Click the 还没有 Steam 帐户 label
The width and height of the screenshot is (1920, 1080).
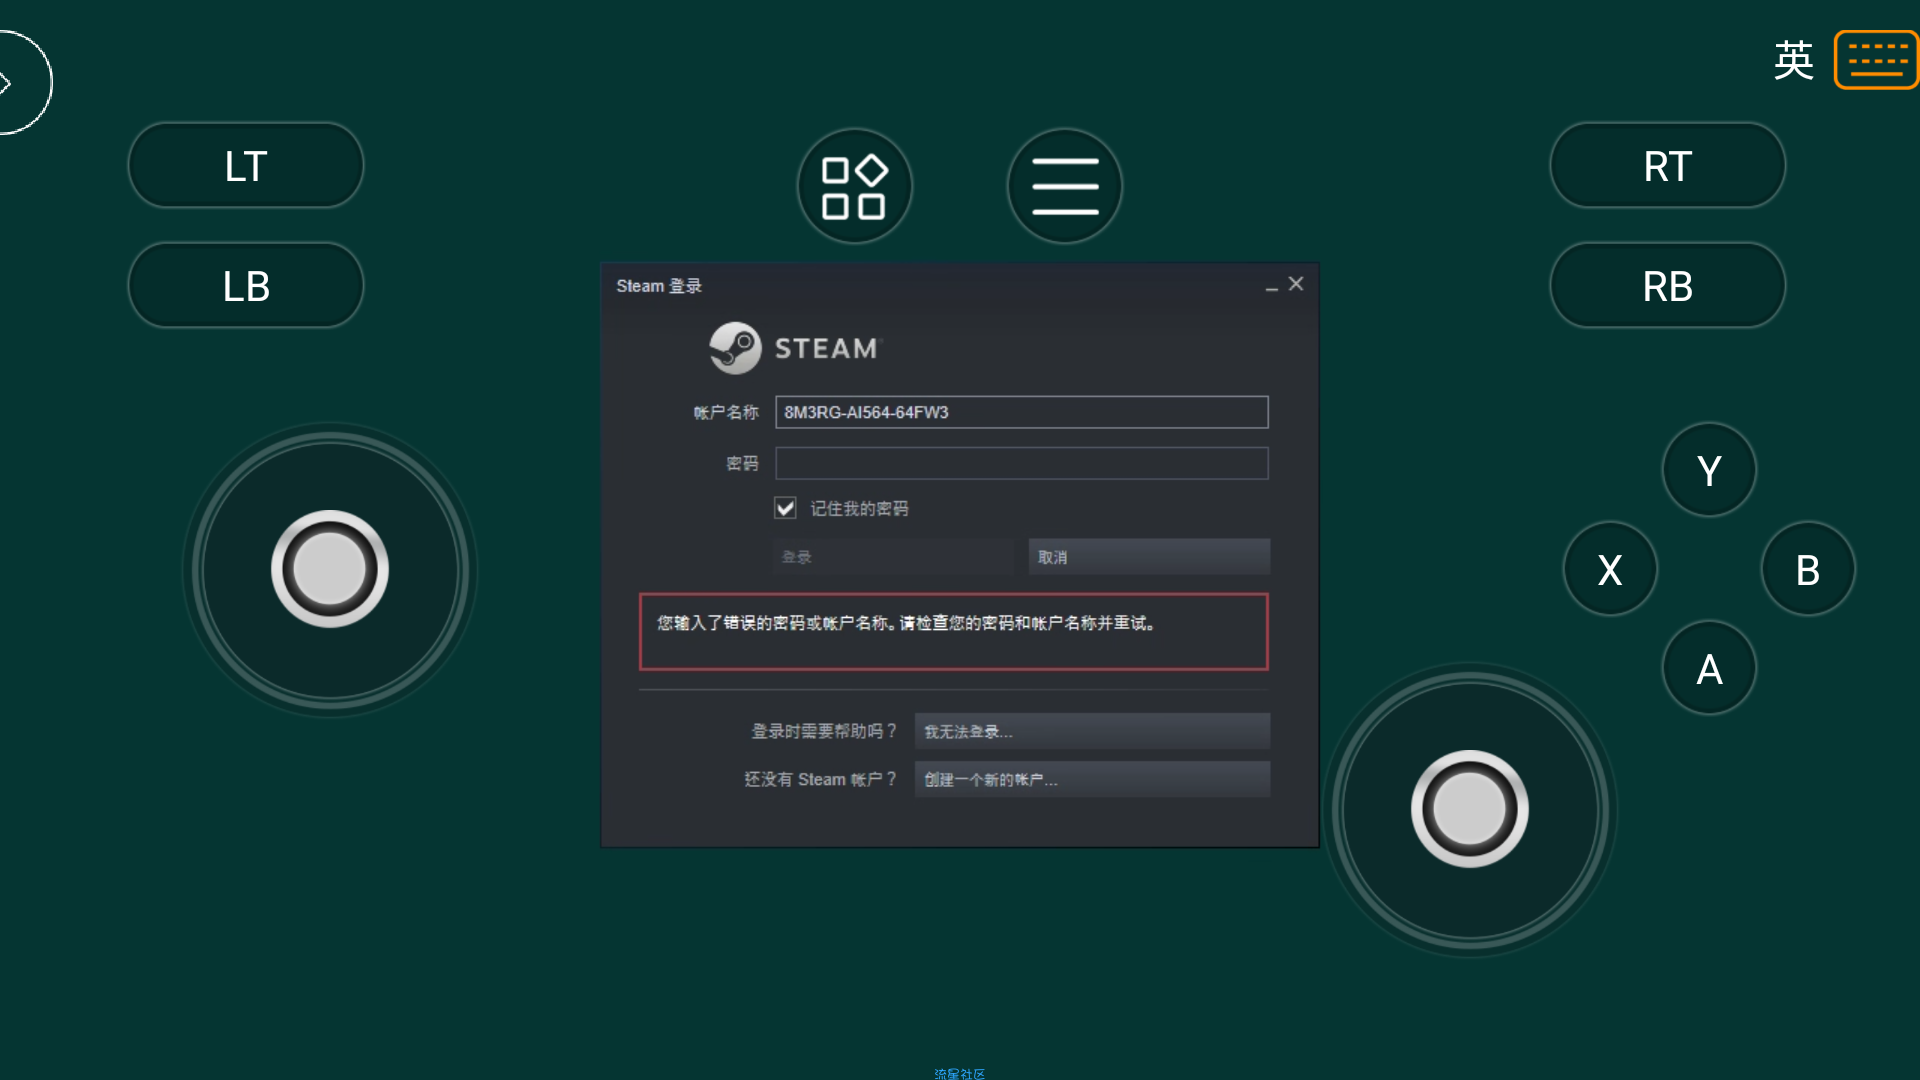820,779
